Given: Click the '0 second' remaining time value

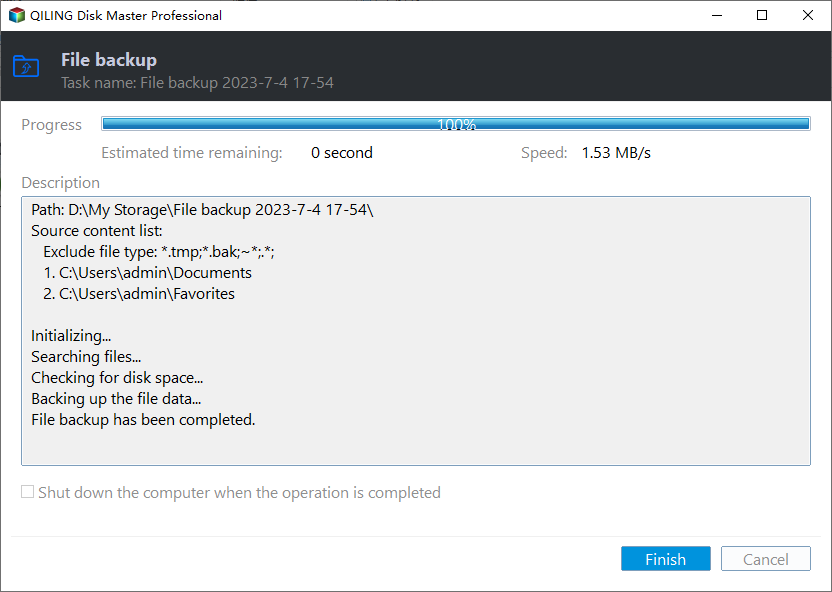Looking at the screenshot, I should coord(342,153).
